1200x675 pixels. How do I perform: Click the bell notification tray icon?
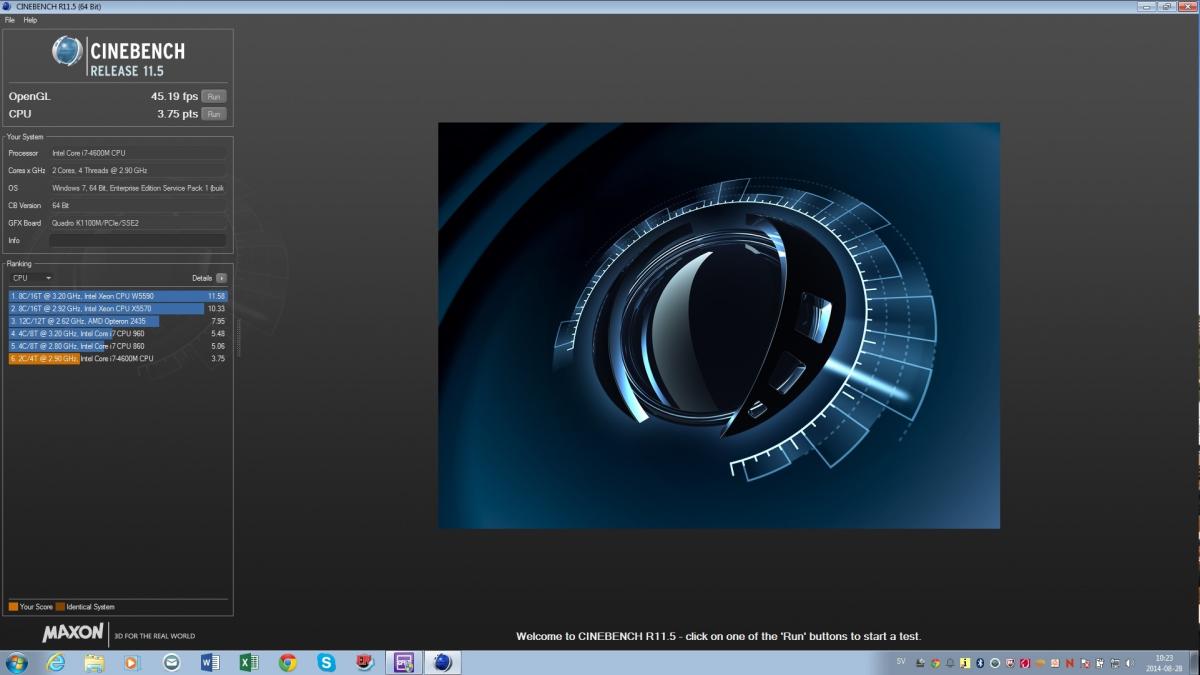coord(950,663)
